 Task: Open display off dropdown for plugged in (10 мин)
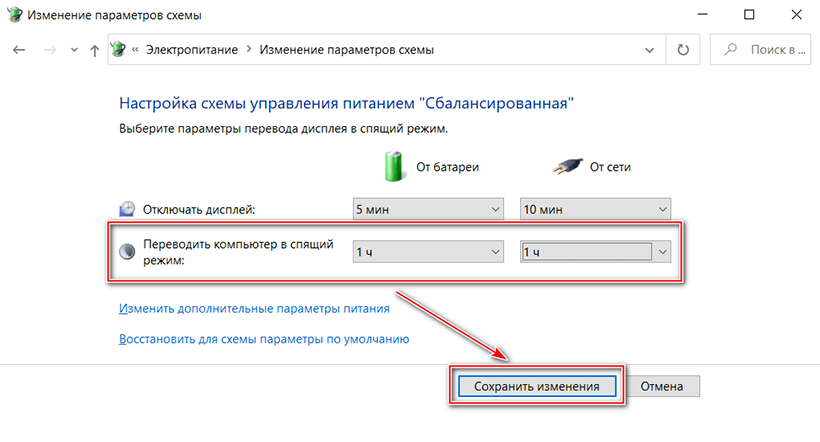(x=595, y=209)
